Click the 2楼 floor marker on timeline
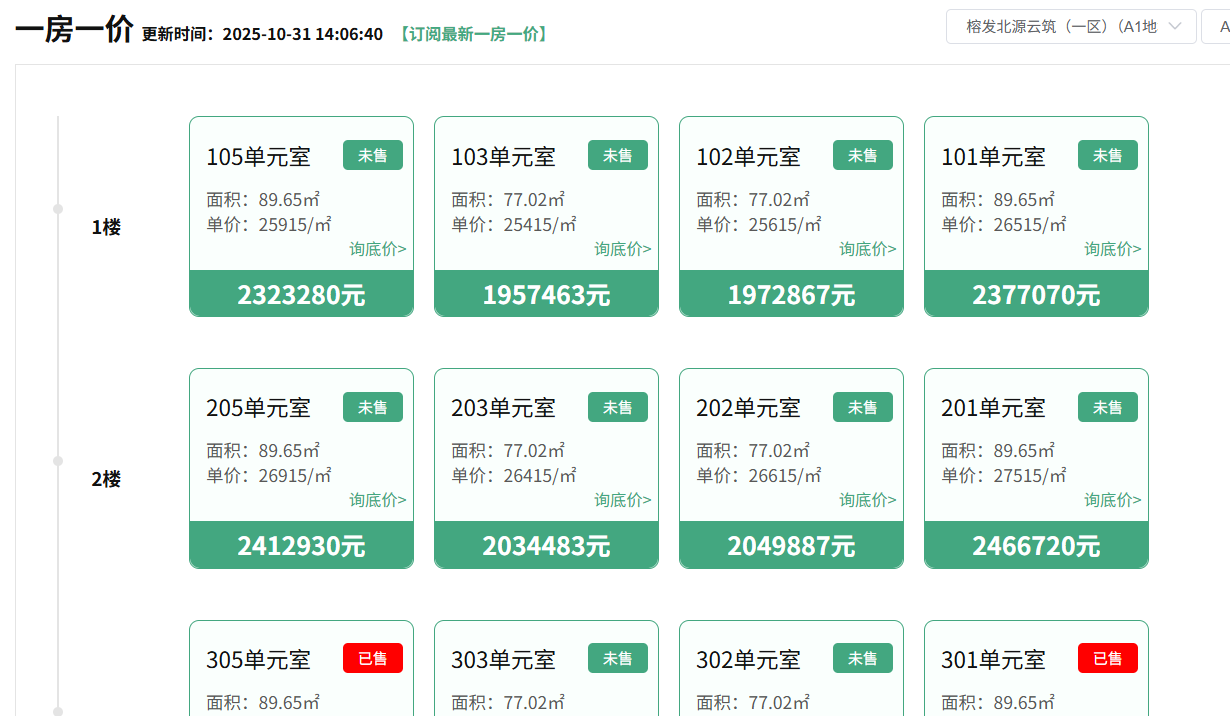This screenshot has height=716, width=1230. [x=106, y=479]
